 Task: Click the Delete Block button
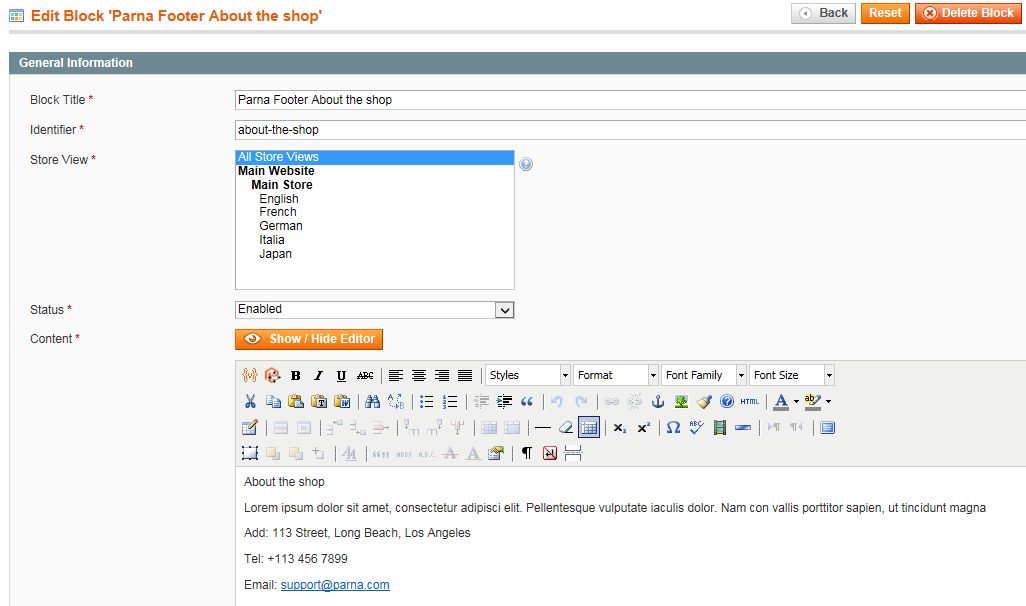(x=968, y=13)
